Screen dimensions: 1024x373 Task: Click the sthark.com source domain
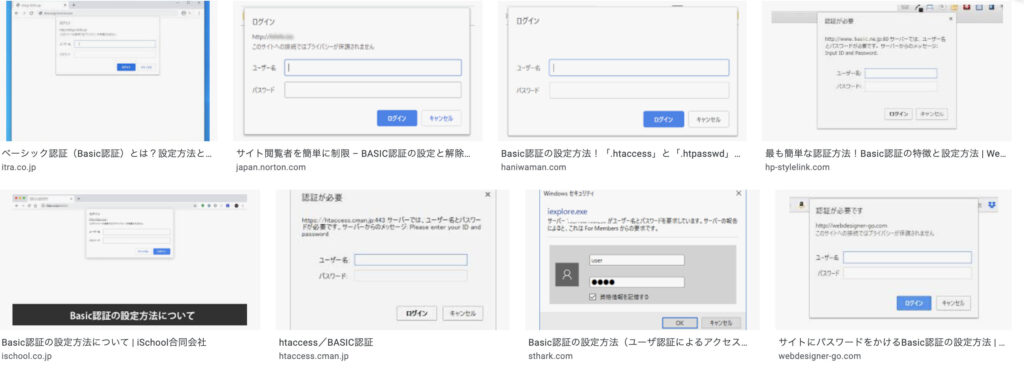pyautogui.click(x=550, y=357)
